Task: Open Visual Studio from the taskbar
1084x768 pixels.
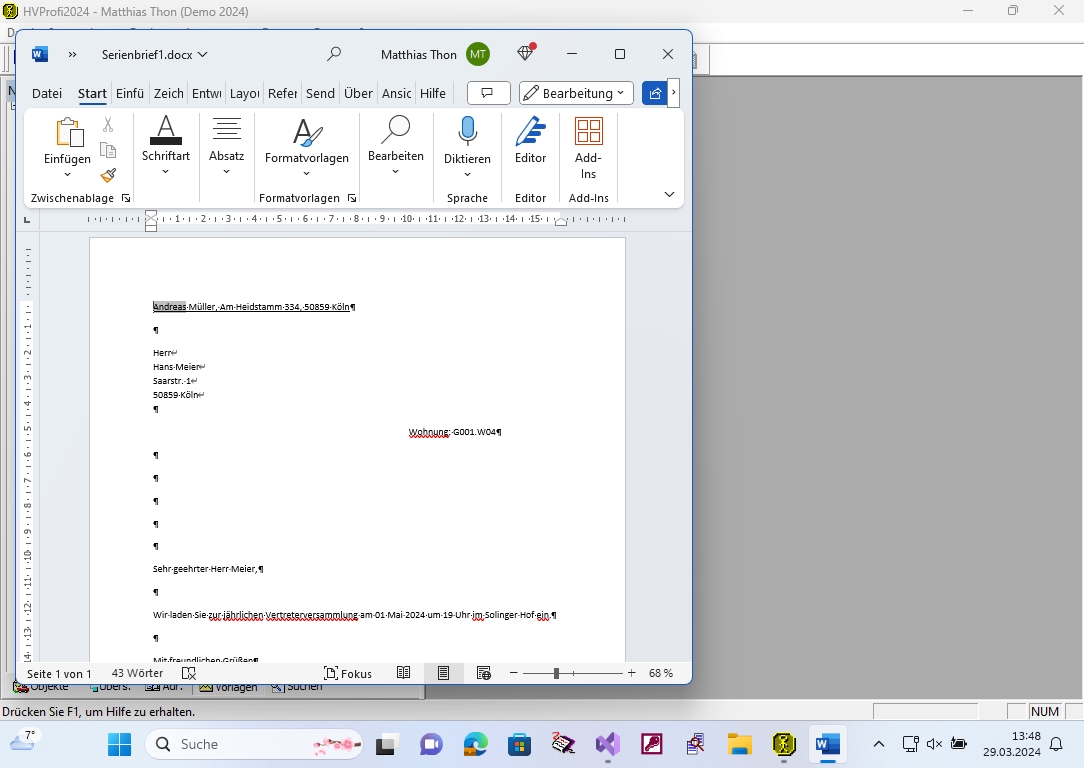Action: 608,744
